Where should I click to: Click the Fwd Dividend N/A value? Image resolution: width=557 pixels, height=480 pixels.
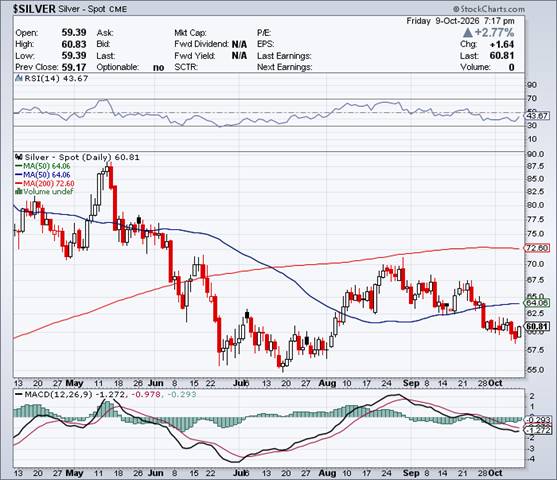[239, 44]
